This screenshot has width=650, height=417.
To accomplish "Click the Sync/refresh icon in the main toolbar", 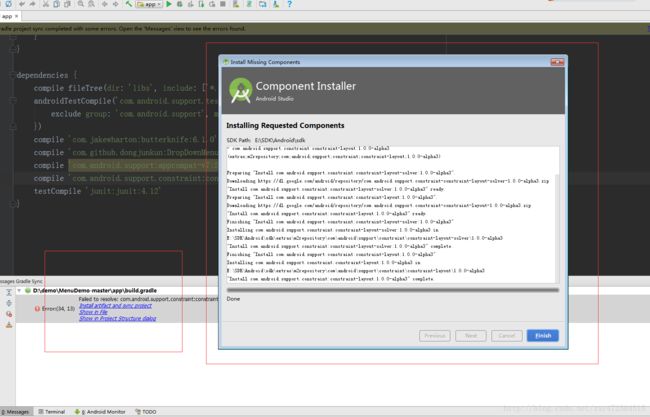I will click(8, 4).
